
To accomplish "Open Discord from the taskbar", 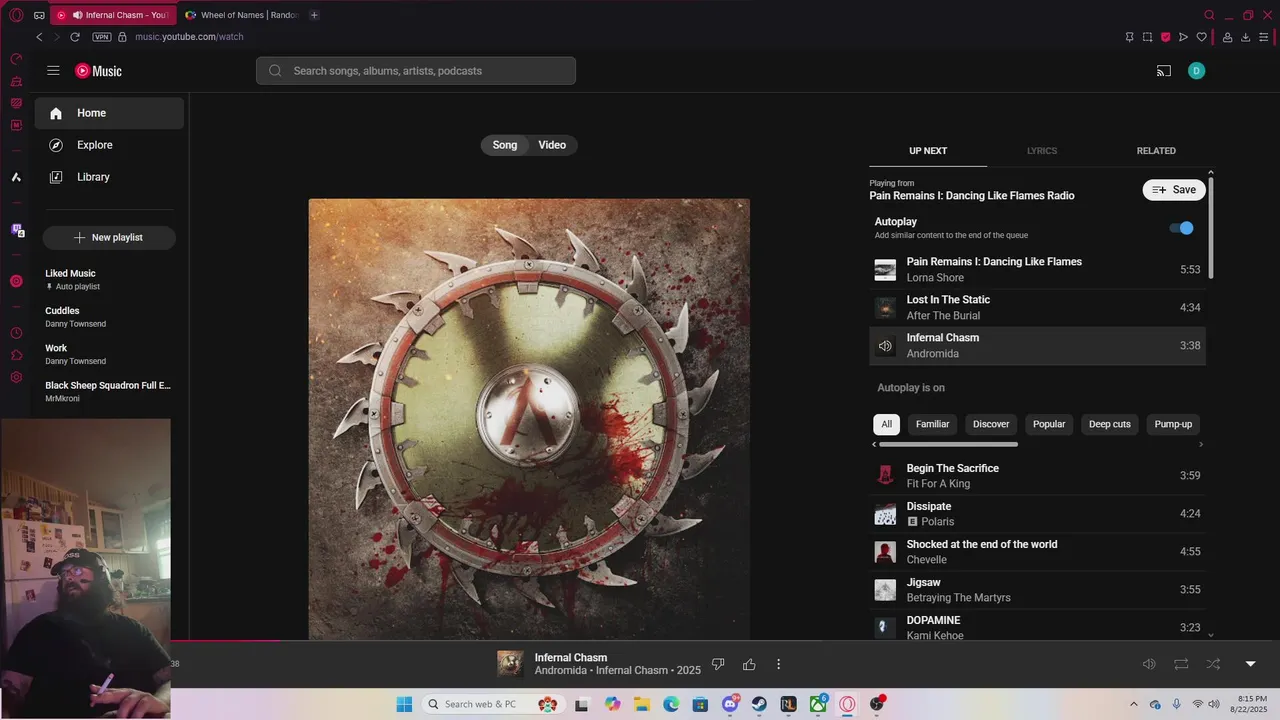I will tap(730, 704).
